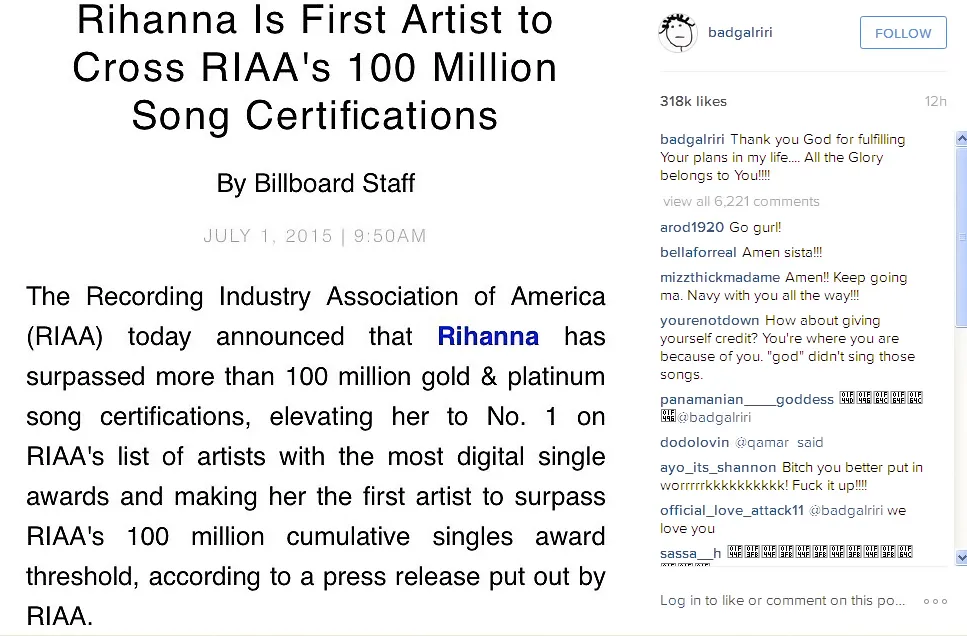Screen dimensions: 967x636
Task: Click the FOLLOW button
Action: [902, 32]
